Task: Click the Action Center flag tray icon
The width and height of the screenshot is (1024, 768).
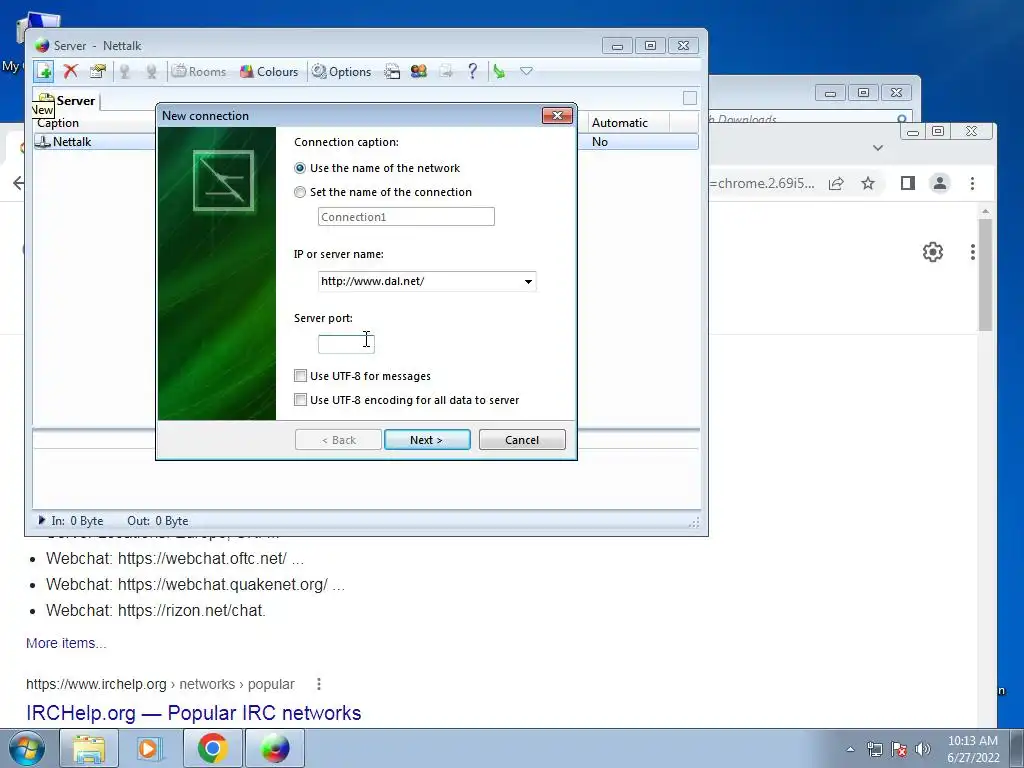Action: 899,749
